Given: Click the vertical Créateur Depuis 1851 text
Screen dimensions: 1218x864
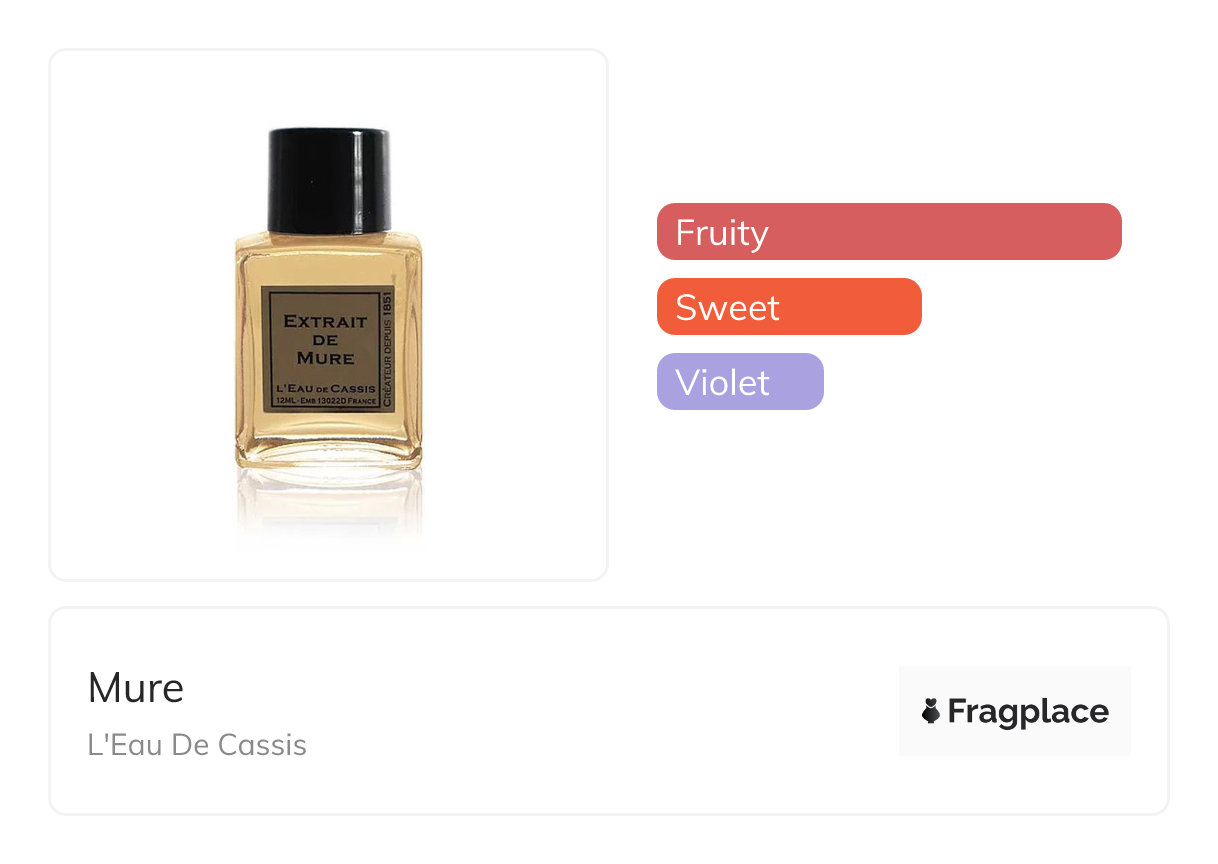Looking at the screenshot, I should tap(387, 348).
